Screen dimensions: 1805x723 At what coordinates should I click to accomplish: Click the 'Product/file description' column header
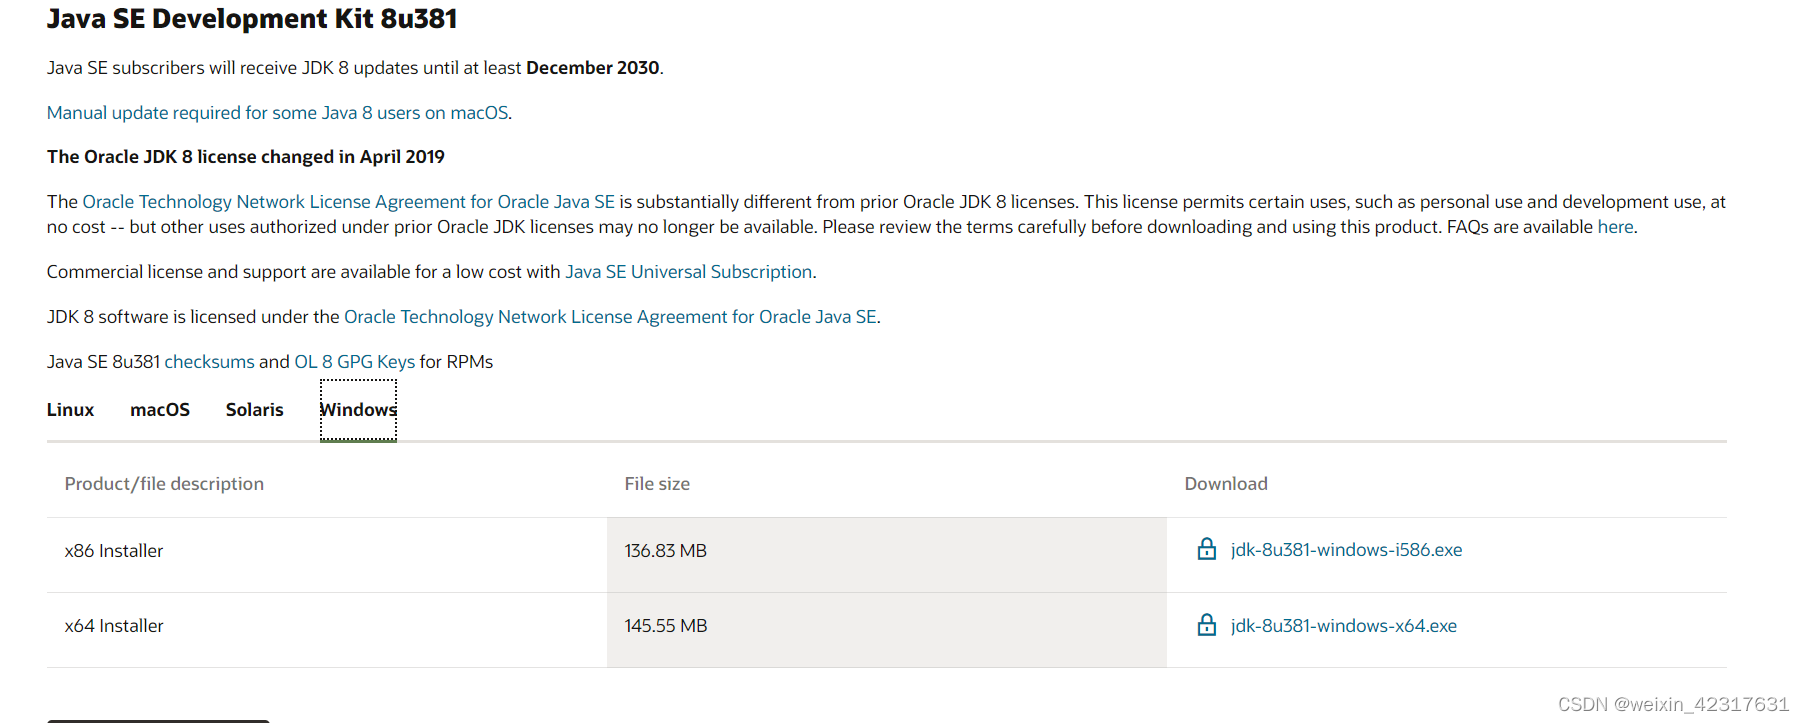[164, 484]
